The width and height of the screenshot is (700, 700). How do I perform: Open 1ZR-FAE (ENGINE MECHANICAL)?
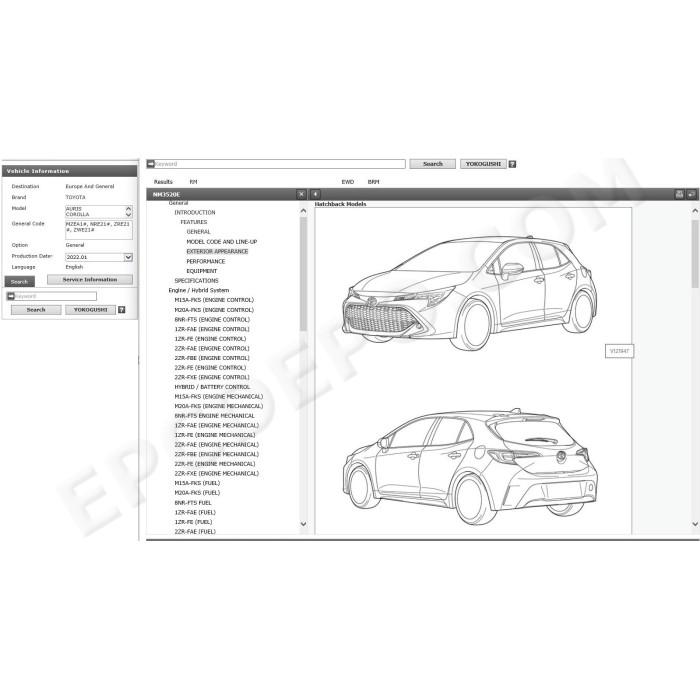(217, 425)
